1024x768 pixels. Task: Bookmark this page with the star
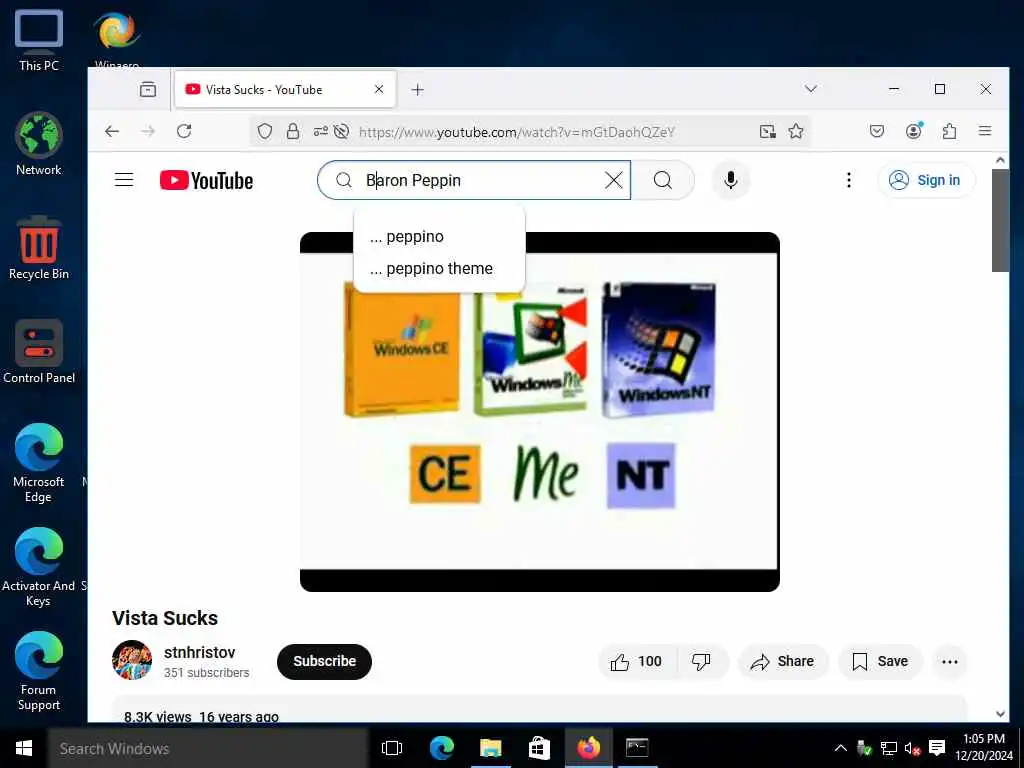(795, 131)
